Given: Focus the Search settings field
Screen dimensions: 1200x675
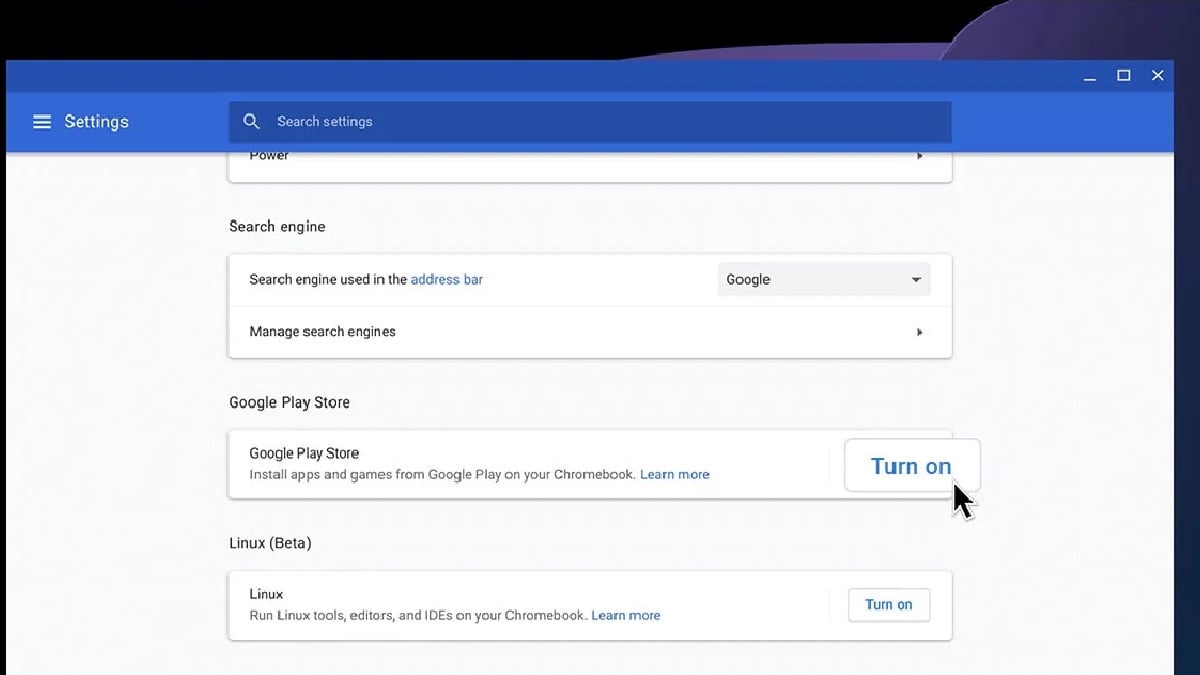Looking at the screenshot, I should point(590,122).
